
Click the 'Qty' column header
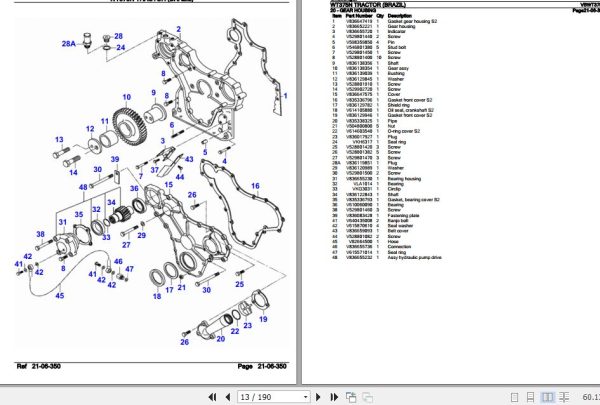tap(380, 16)
